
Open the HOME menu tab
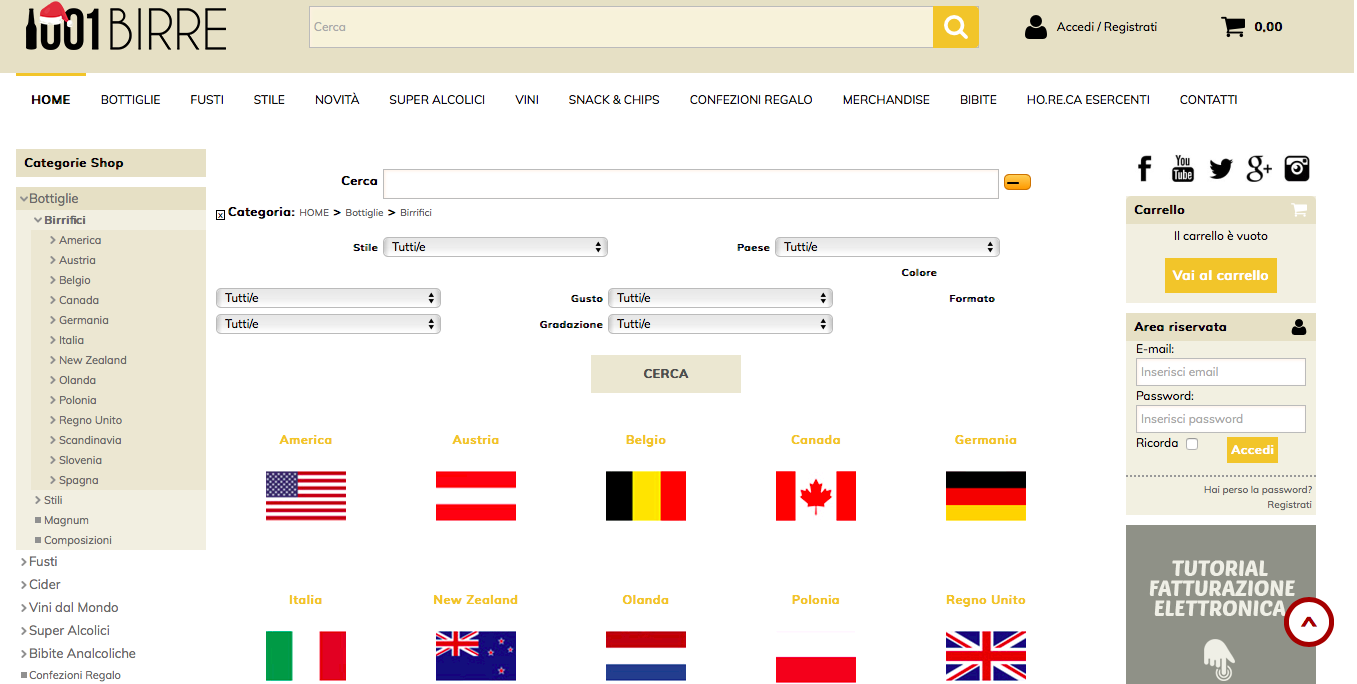click(x=51, y=100)
